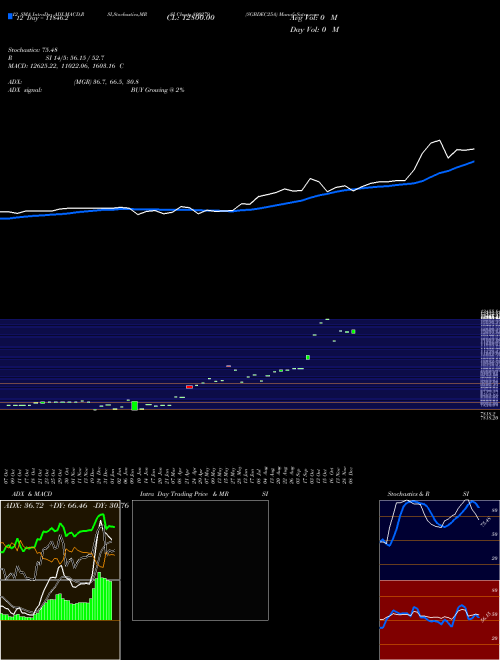500x660 pixels.
Task: Click the 'SI 14/3: 36.15 / 52.7' reading
Action: pos(75,58)
